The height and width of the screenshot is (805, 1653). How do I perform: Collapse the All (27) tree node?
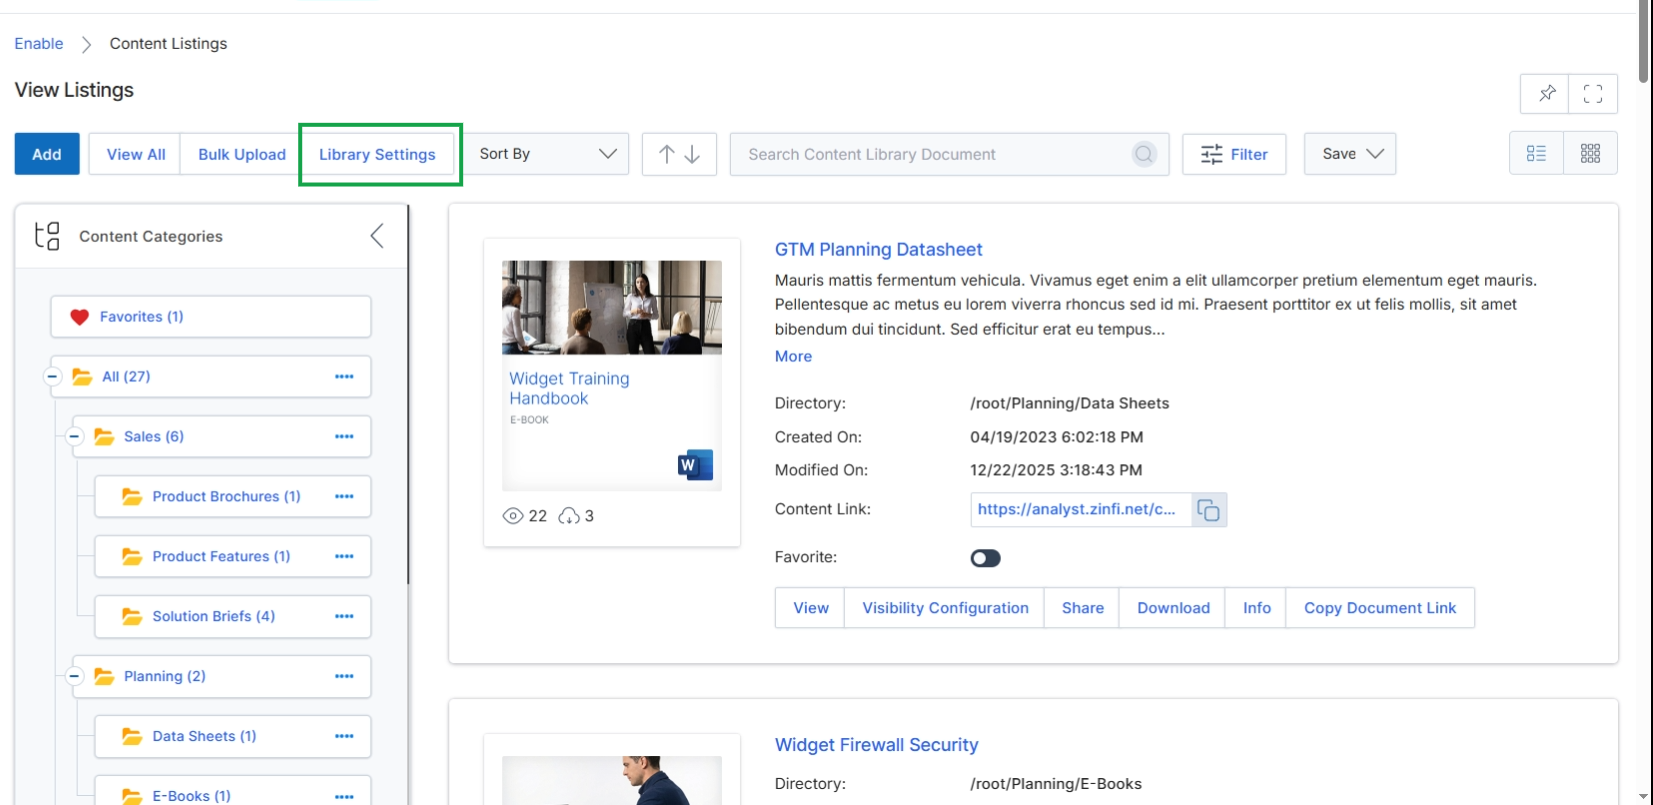click(x=52, y=377)
